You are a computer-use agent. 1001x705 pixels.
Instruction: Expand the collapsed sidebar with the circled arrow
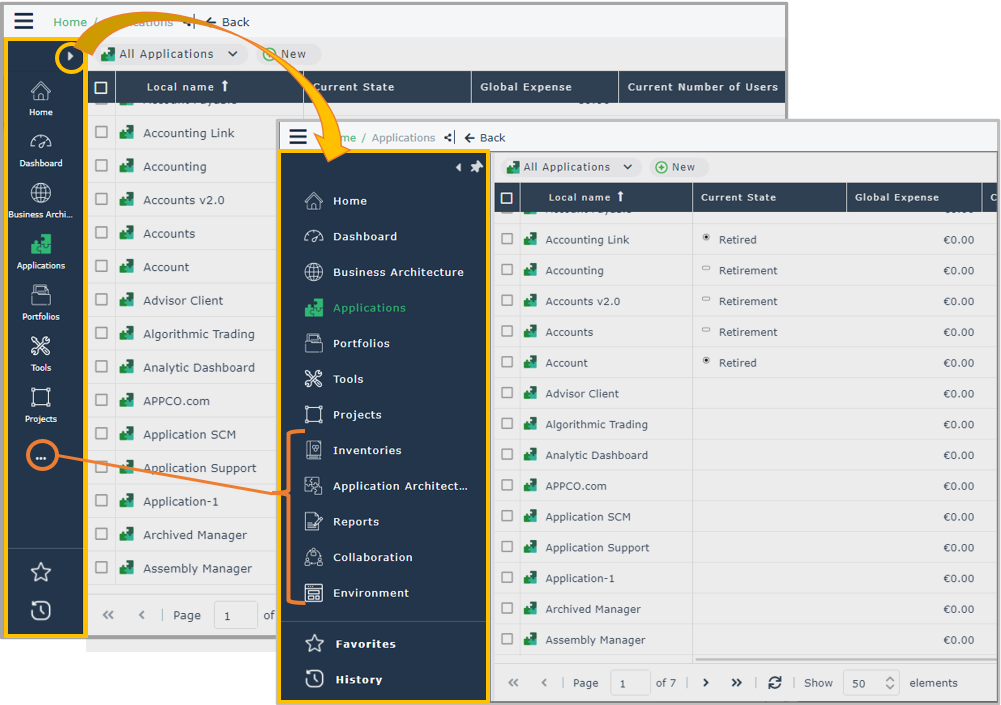click(69, 57)
